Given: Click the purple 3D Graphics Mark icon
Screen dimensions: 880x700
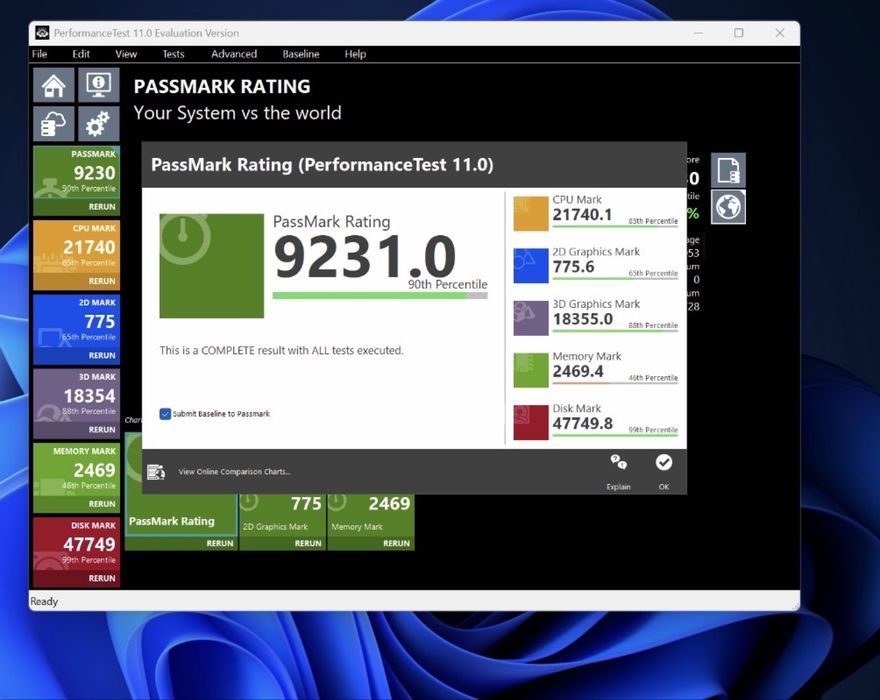Looking at the screenshot, I should [530, 318].
